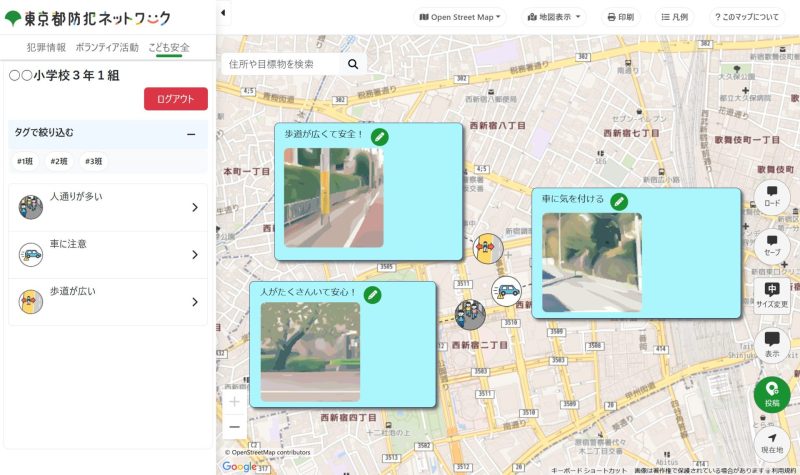Edit the 歩道が広くて安全！ post with pencil icon
This screenshot has height=475, width=800.
coord(379,136)
